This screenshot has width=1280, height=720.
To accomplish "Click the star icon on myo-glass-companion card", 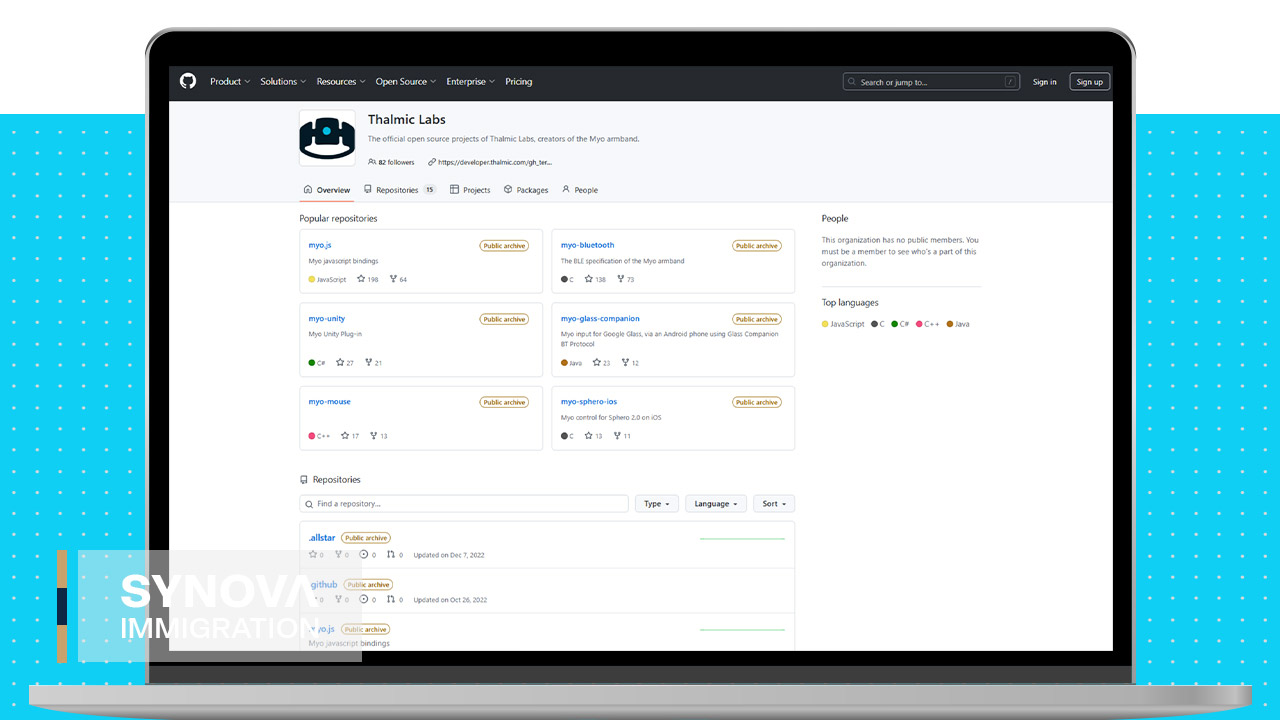I will [597, 362].
